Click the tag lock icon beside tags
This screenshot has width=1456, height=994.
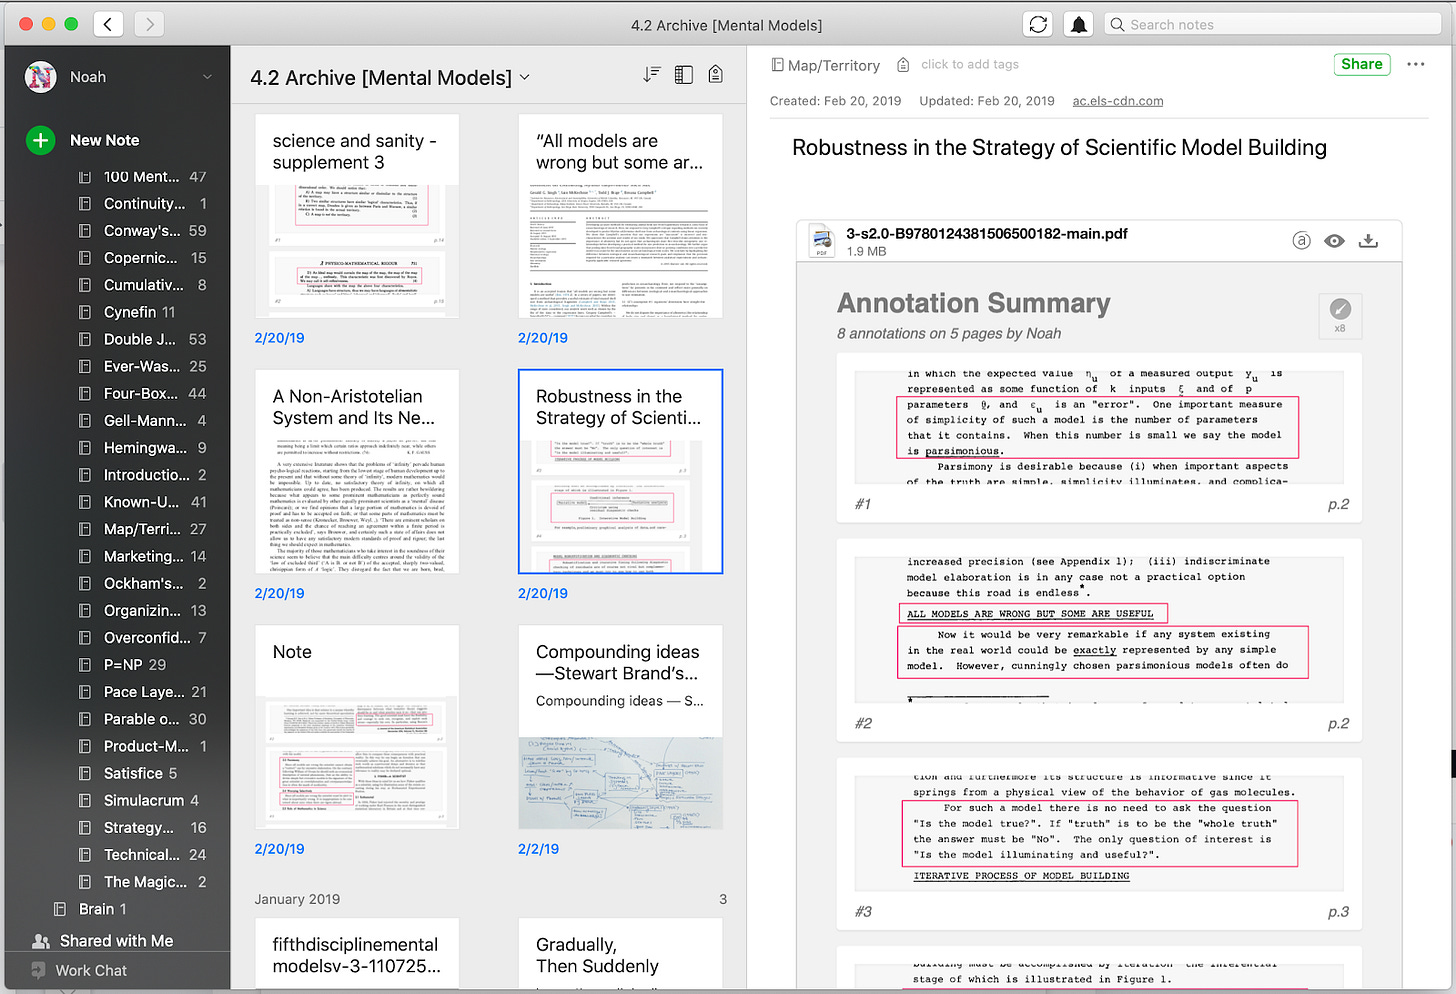tap(903, 65)
